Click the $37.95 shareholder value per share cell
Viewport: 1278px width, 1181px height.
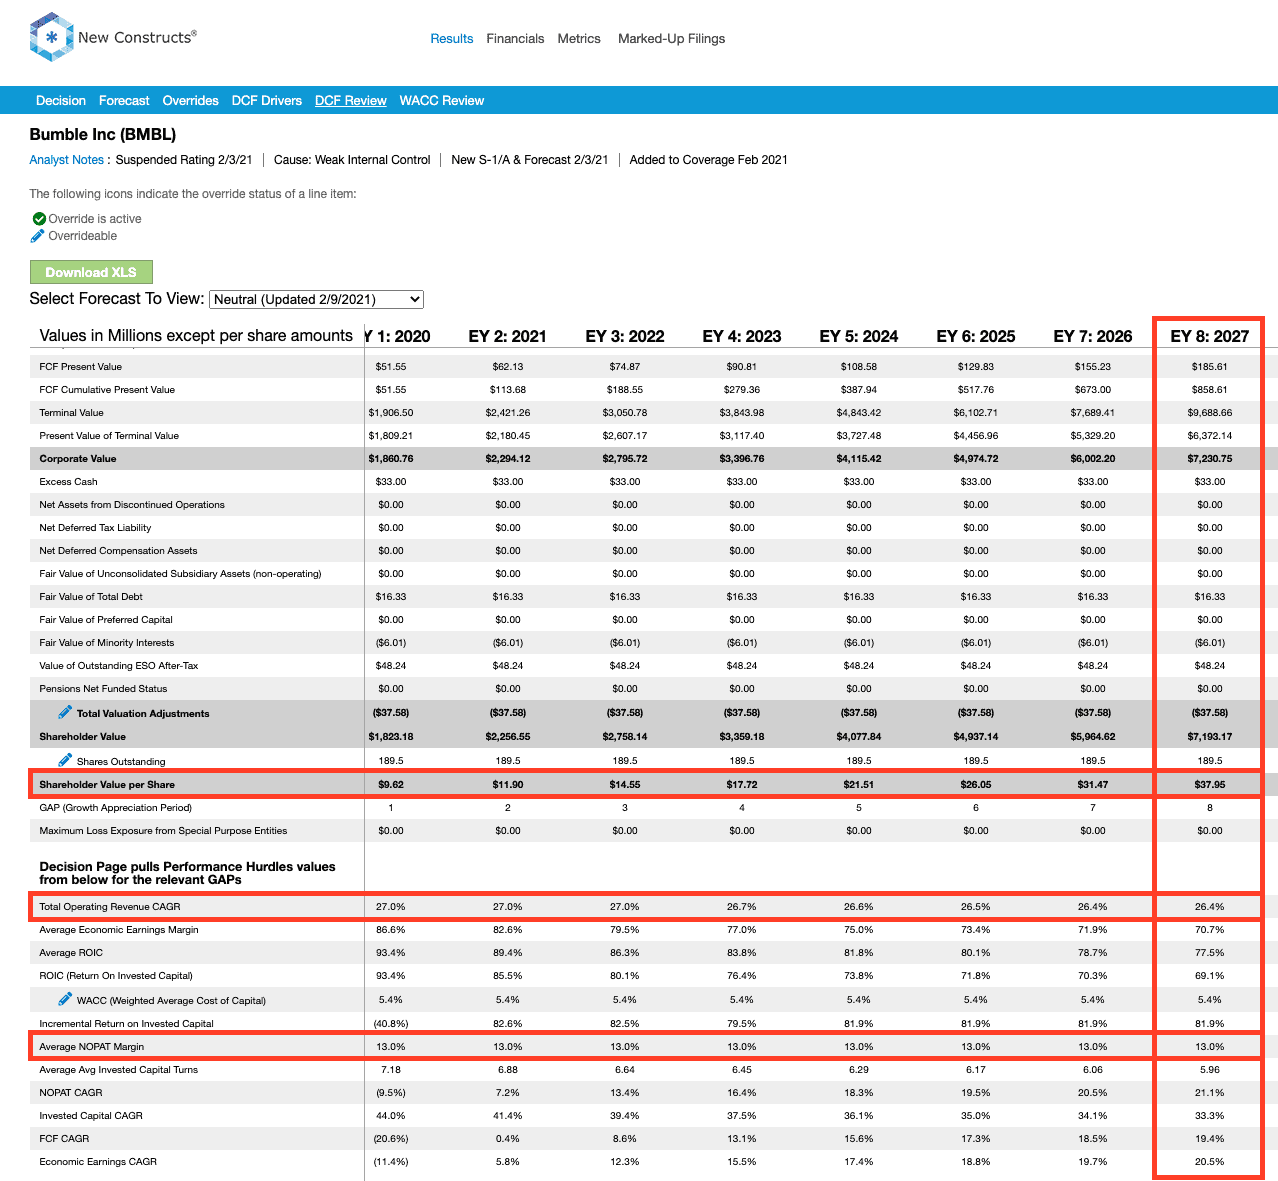point(1210,785)
